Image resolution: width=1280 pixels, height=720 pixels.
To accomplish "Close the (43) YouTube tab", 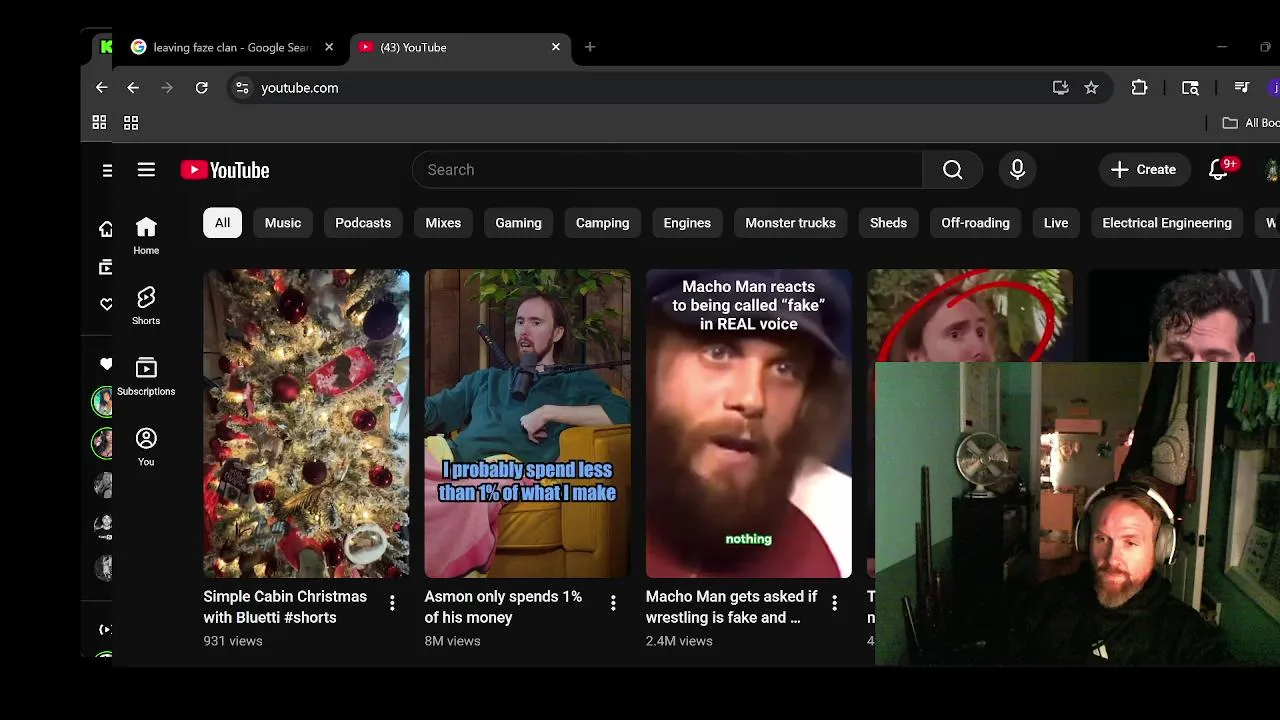I will tap(556, 47).
